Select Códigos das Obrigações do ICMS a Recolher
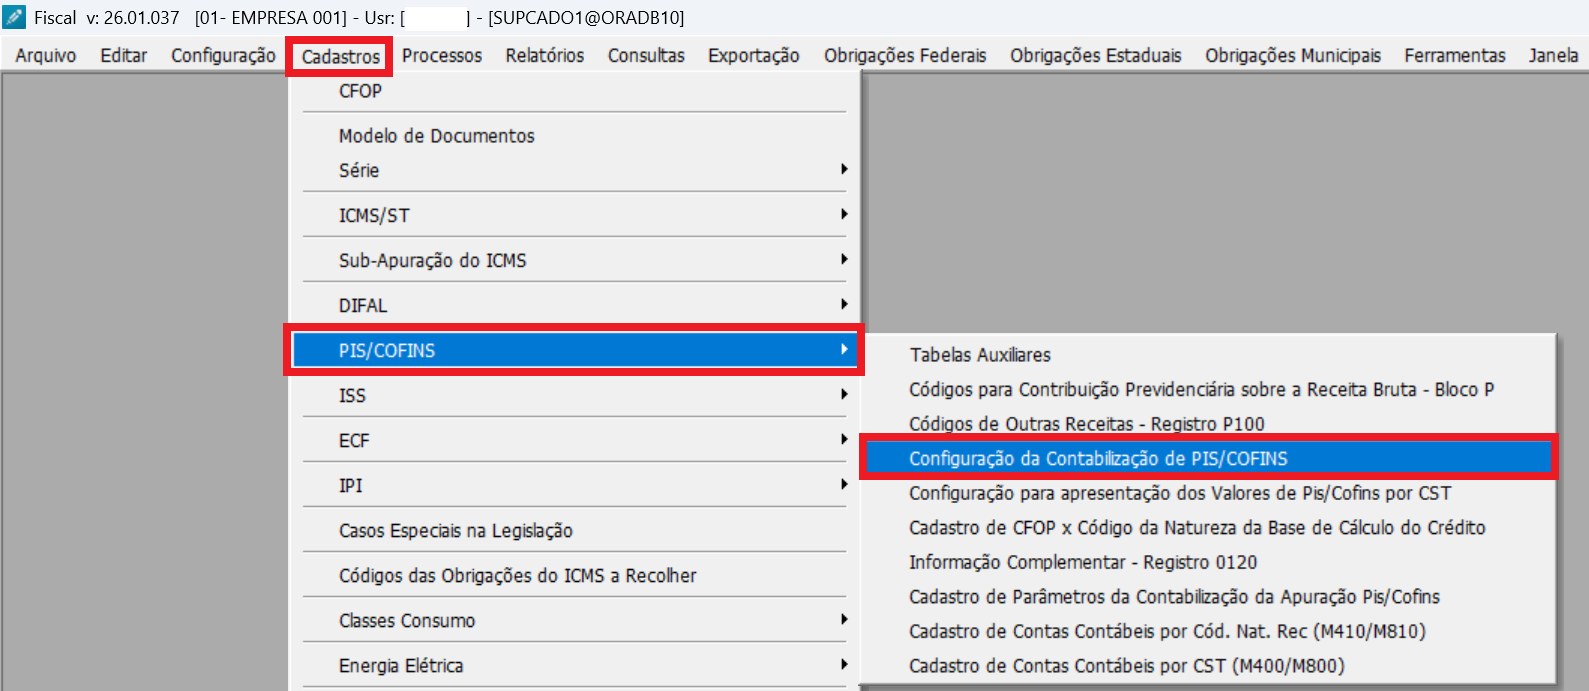Image resolution: width=1589 pixels, height=691 pixels. tap(574, 575)
